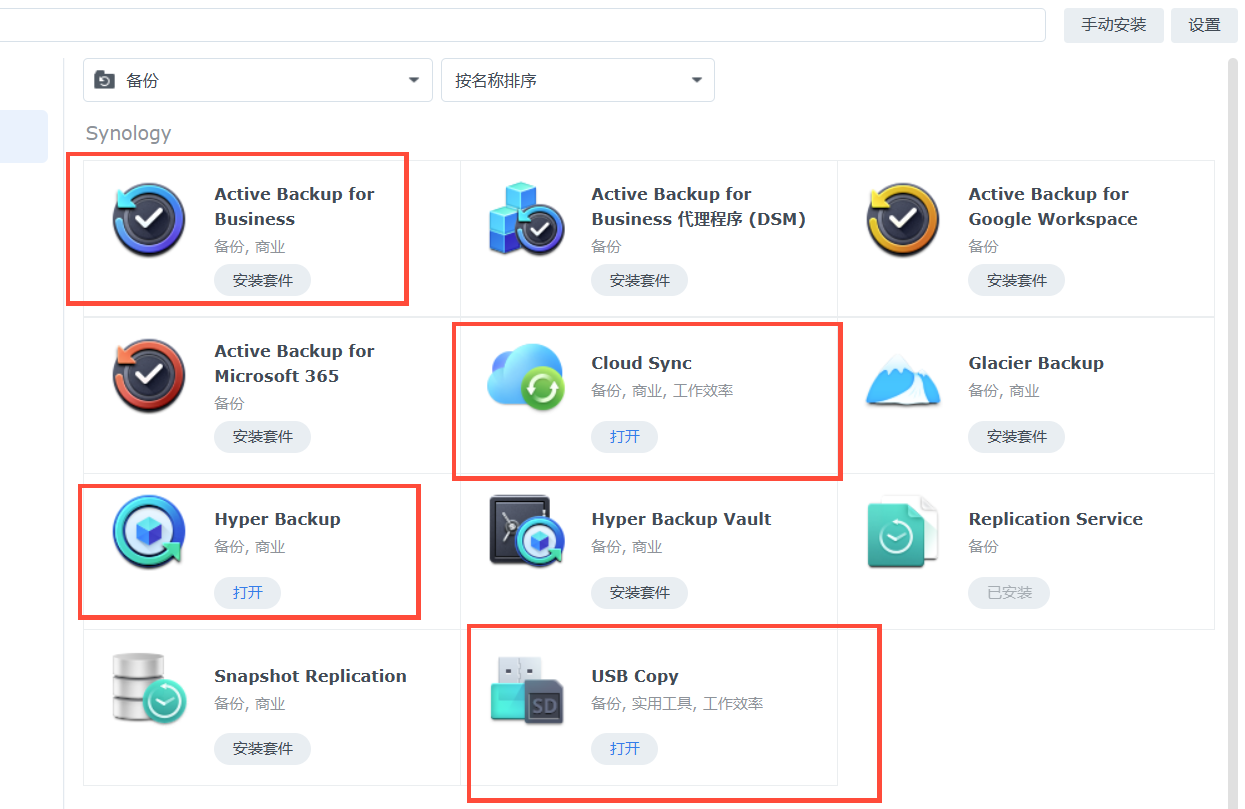Install the Snapshot Replication package

point(263,749)
